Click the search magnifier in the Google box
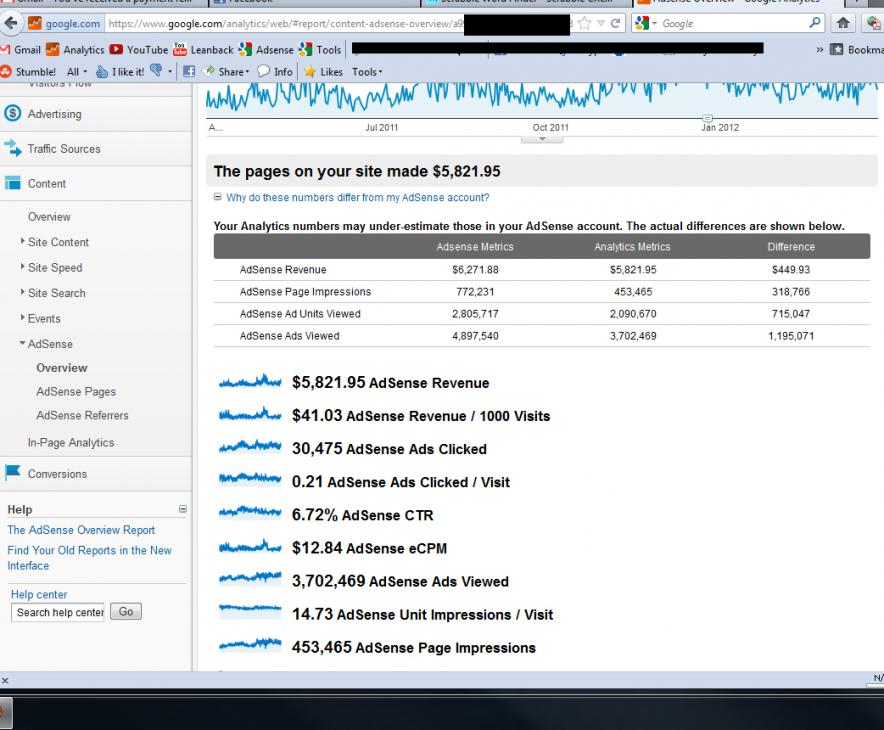This screenshot has height=730, width=884. (x=815, y=23)
